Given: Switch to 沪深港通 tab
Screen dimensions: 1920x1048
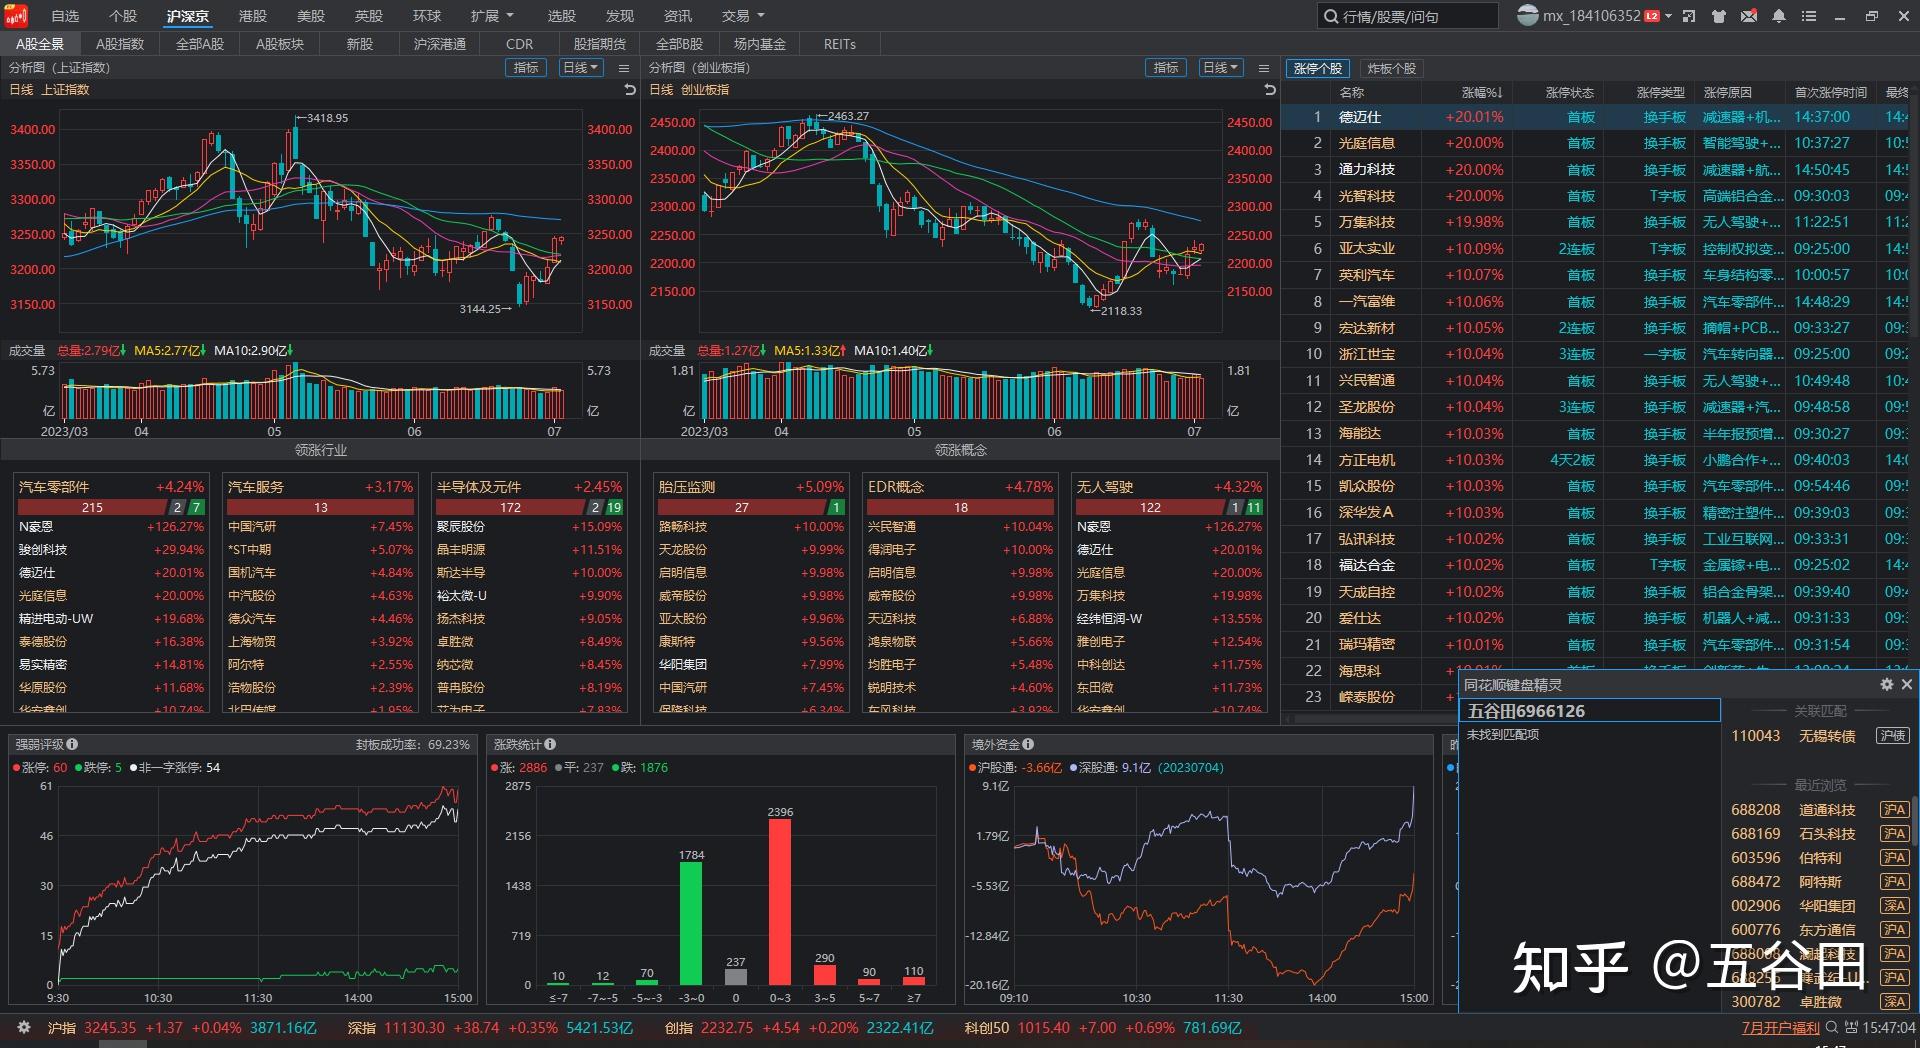Looking at the screenshot, I should [x=440, y=44].
